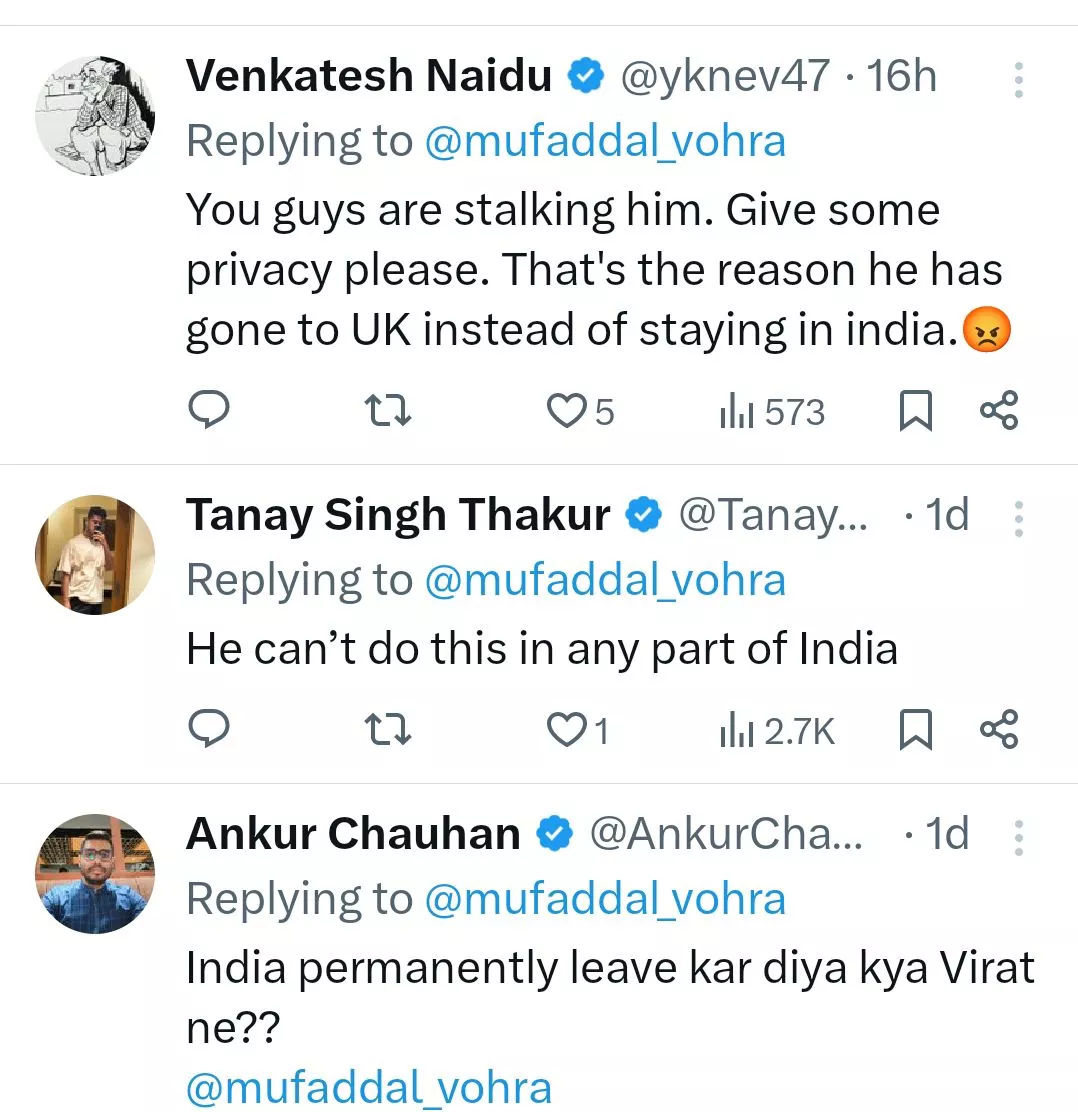
Task: Open more options on Ankur Chauhan's tweet
Action: (1018, 836)
